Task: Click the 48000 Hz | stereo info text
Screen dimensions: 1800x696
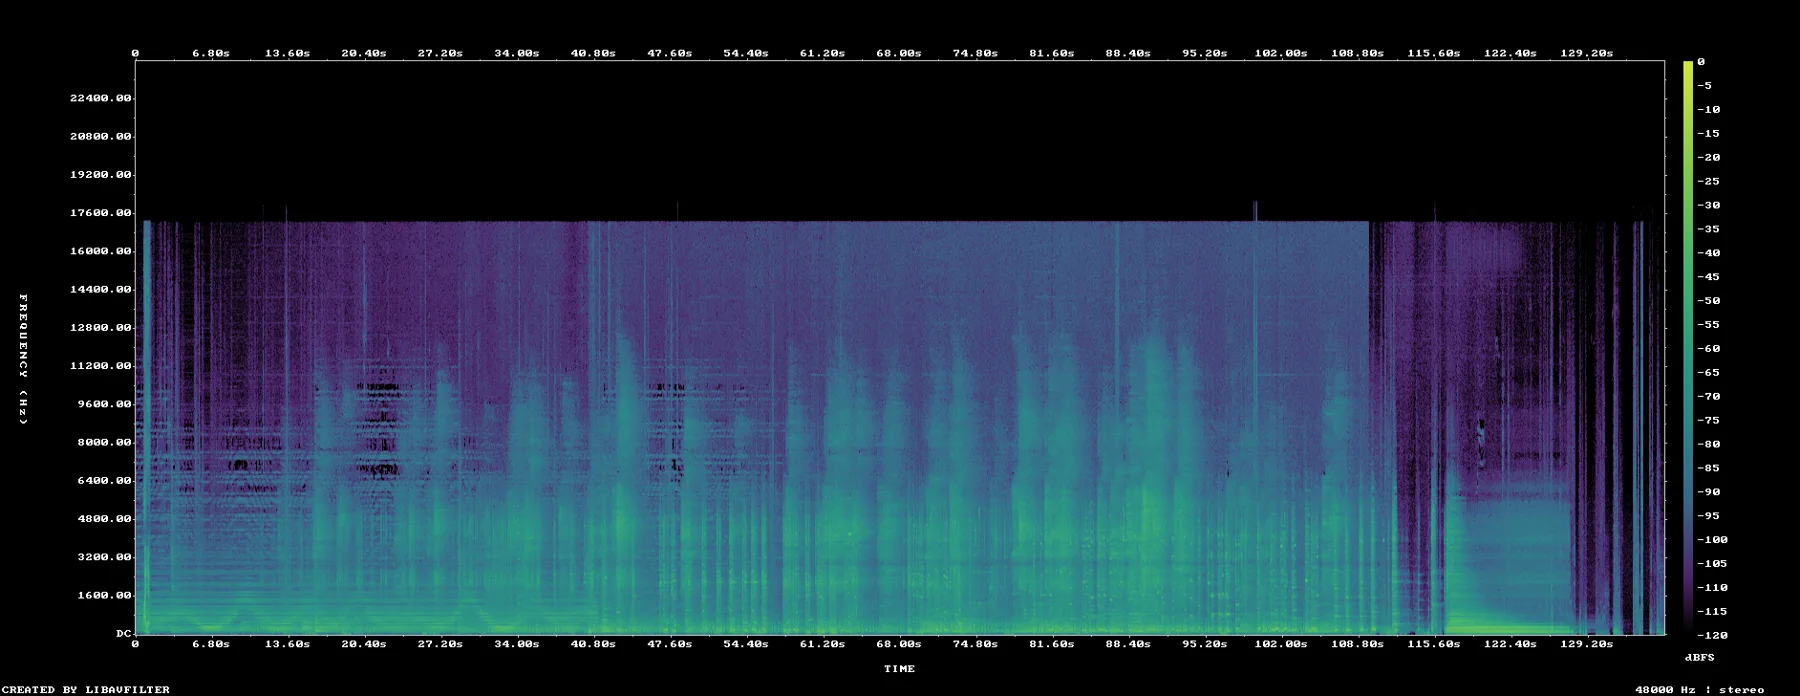Action: pos(1700,690)
